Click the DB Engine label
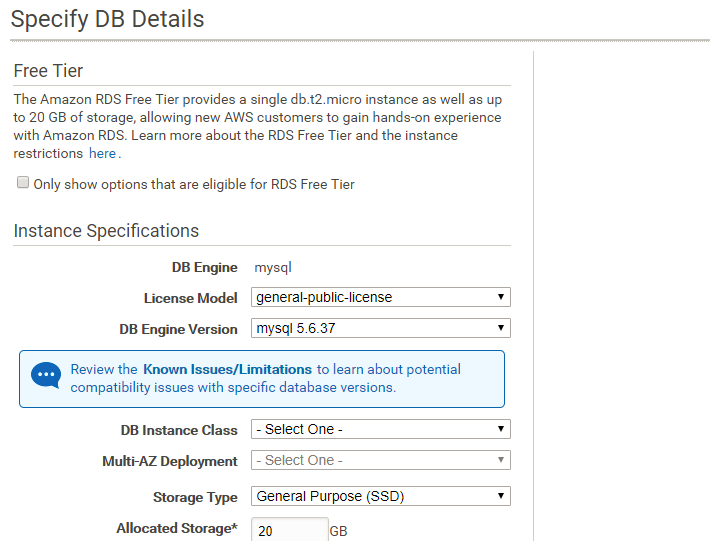717x550 pixels. 204,267
